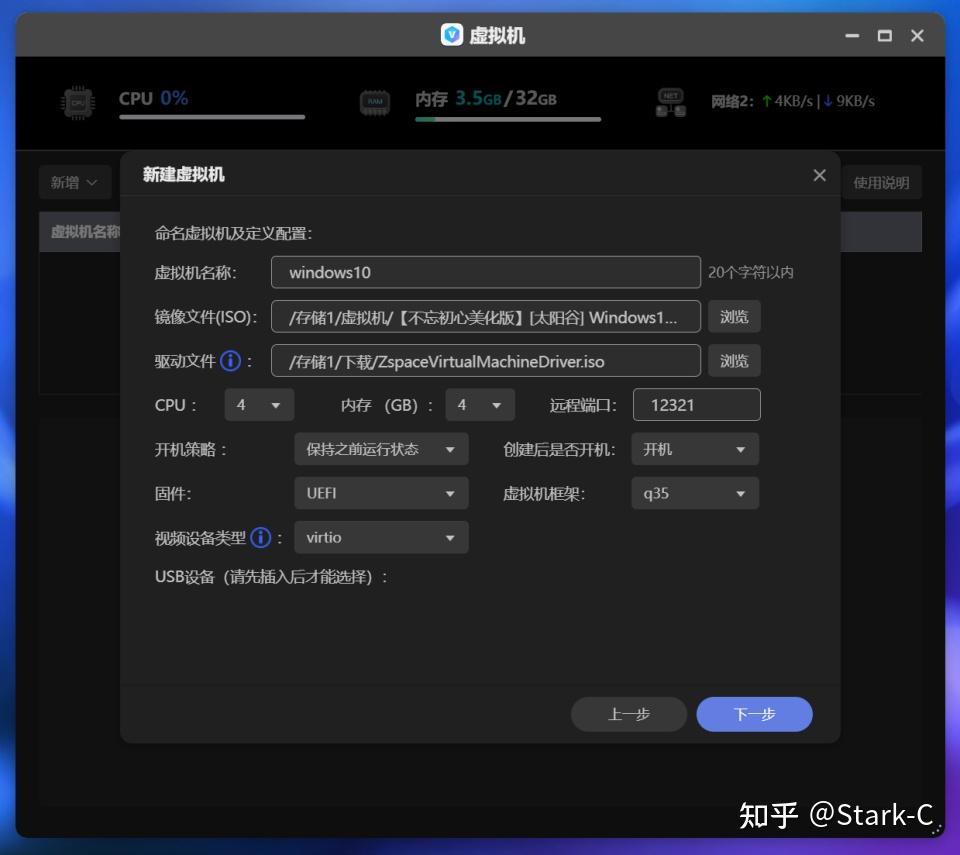Click the CPU monitor icon in status bar

(x=76, y=100)
